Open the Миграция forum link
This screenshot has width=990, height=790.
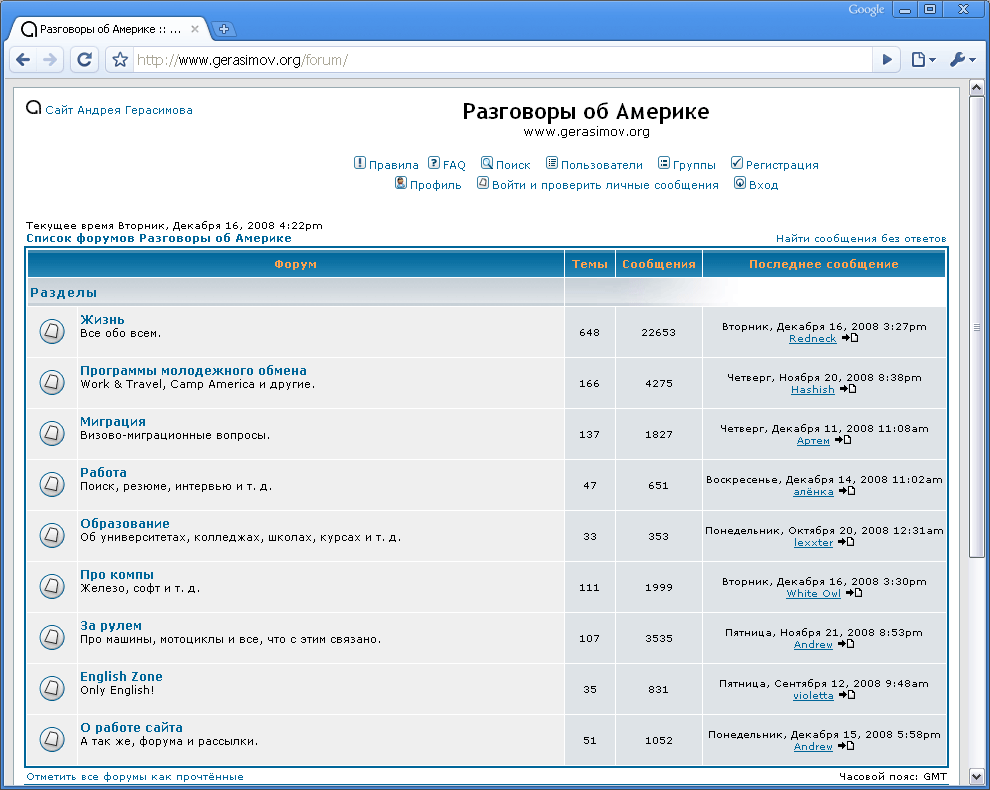click(113, 421)
